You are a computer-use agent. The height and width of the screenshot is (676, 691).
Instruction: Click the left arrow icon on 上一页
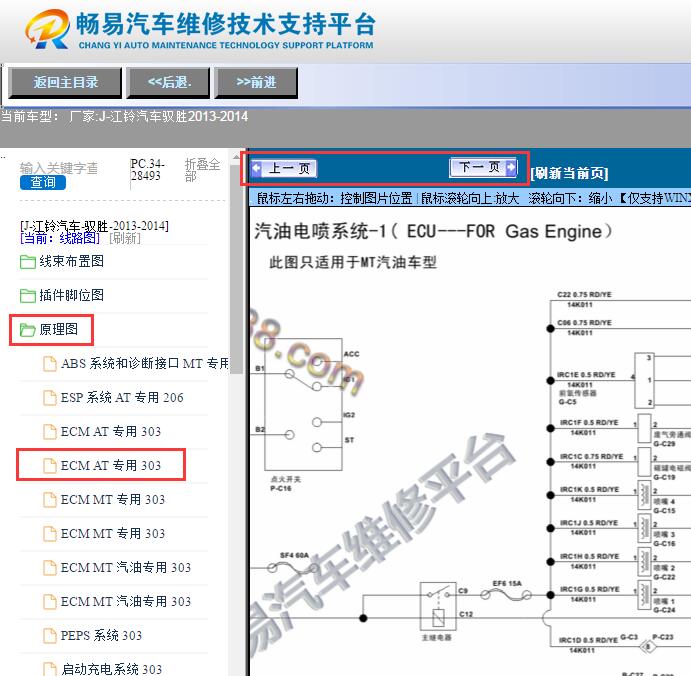pos(256,168)
